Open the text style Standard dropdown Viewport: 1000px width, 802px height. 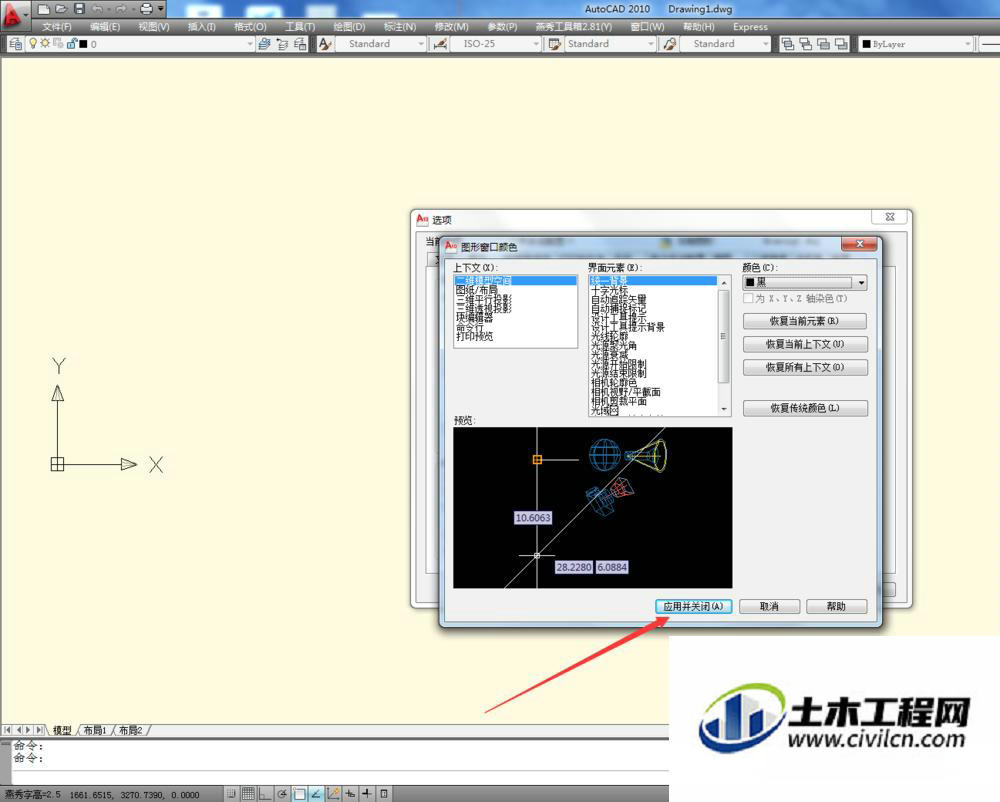point(421,44)
